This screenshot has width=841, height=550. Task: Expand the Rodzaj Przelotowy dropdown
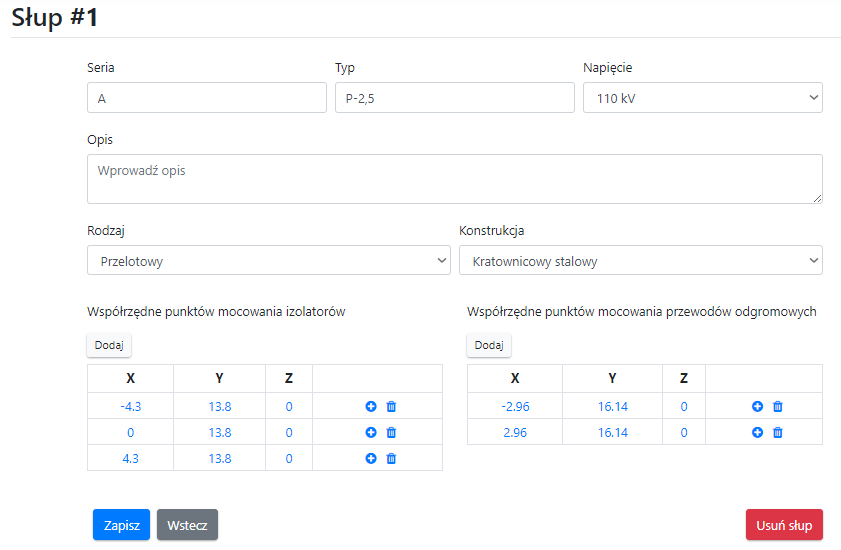pyautogui.click(x=268, y=261)
